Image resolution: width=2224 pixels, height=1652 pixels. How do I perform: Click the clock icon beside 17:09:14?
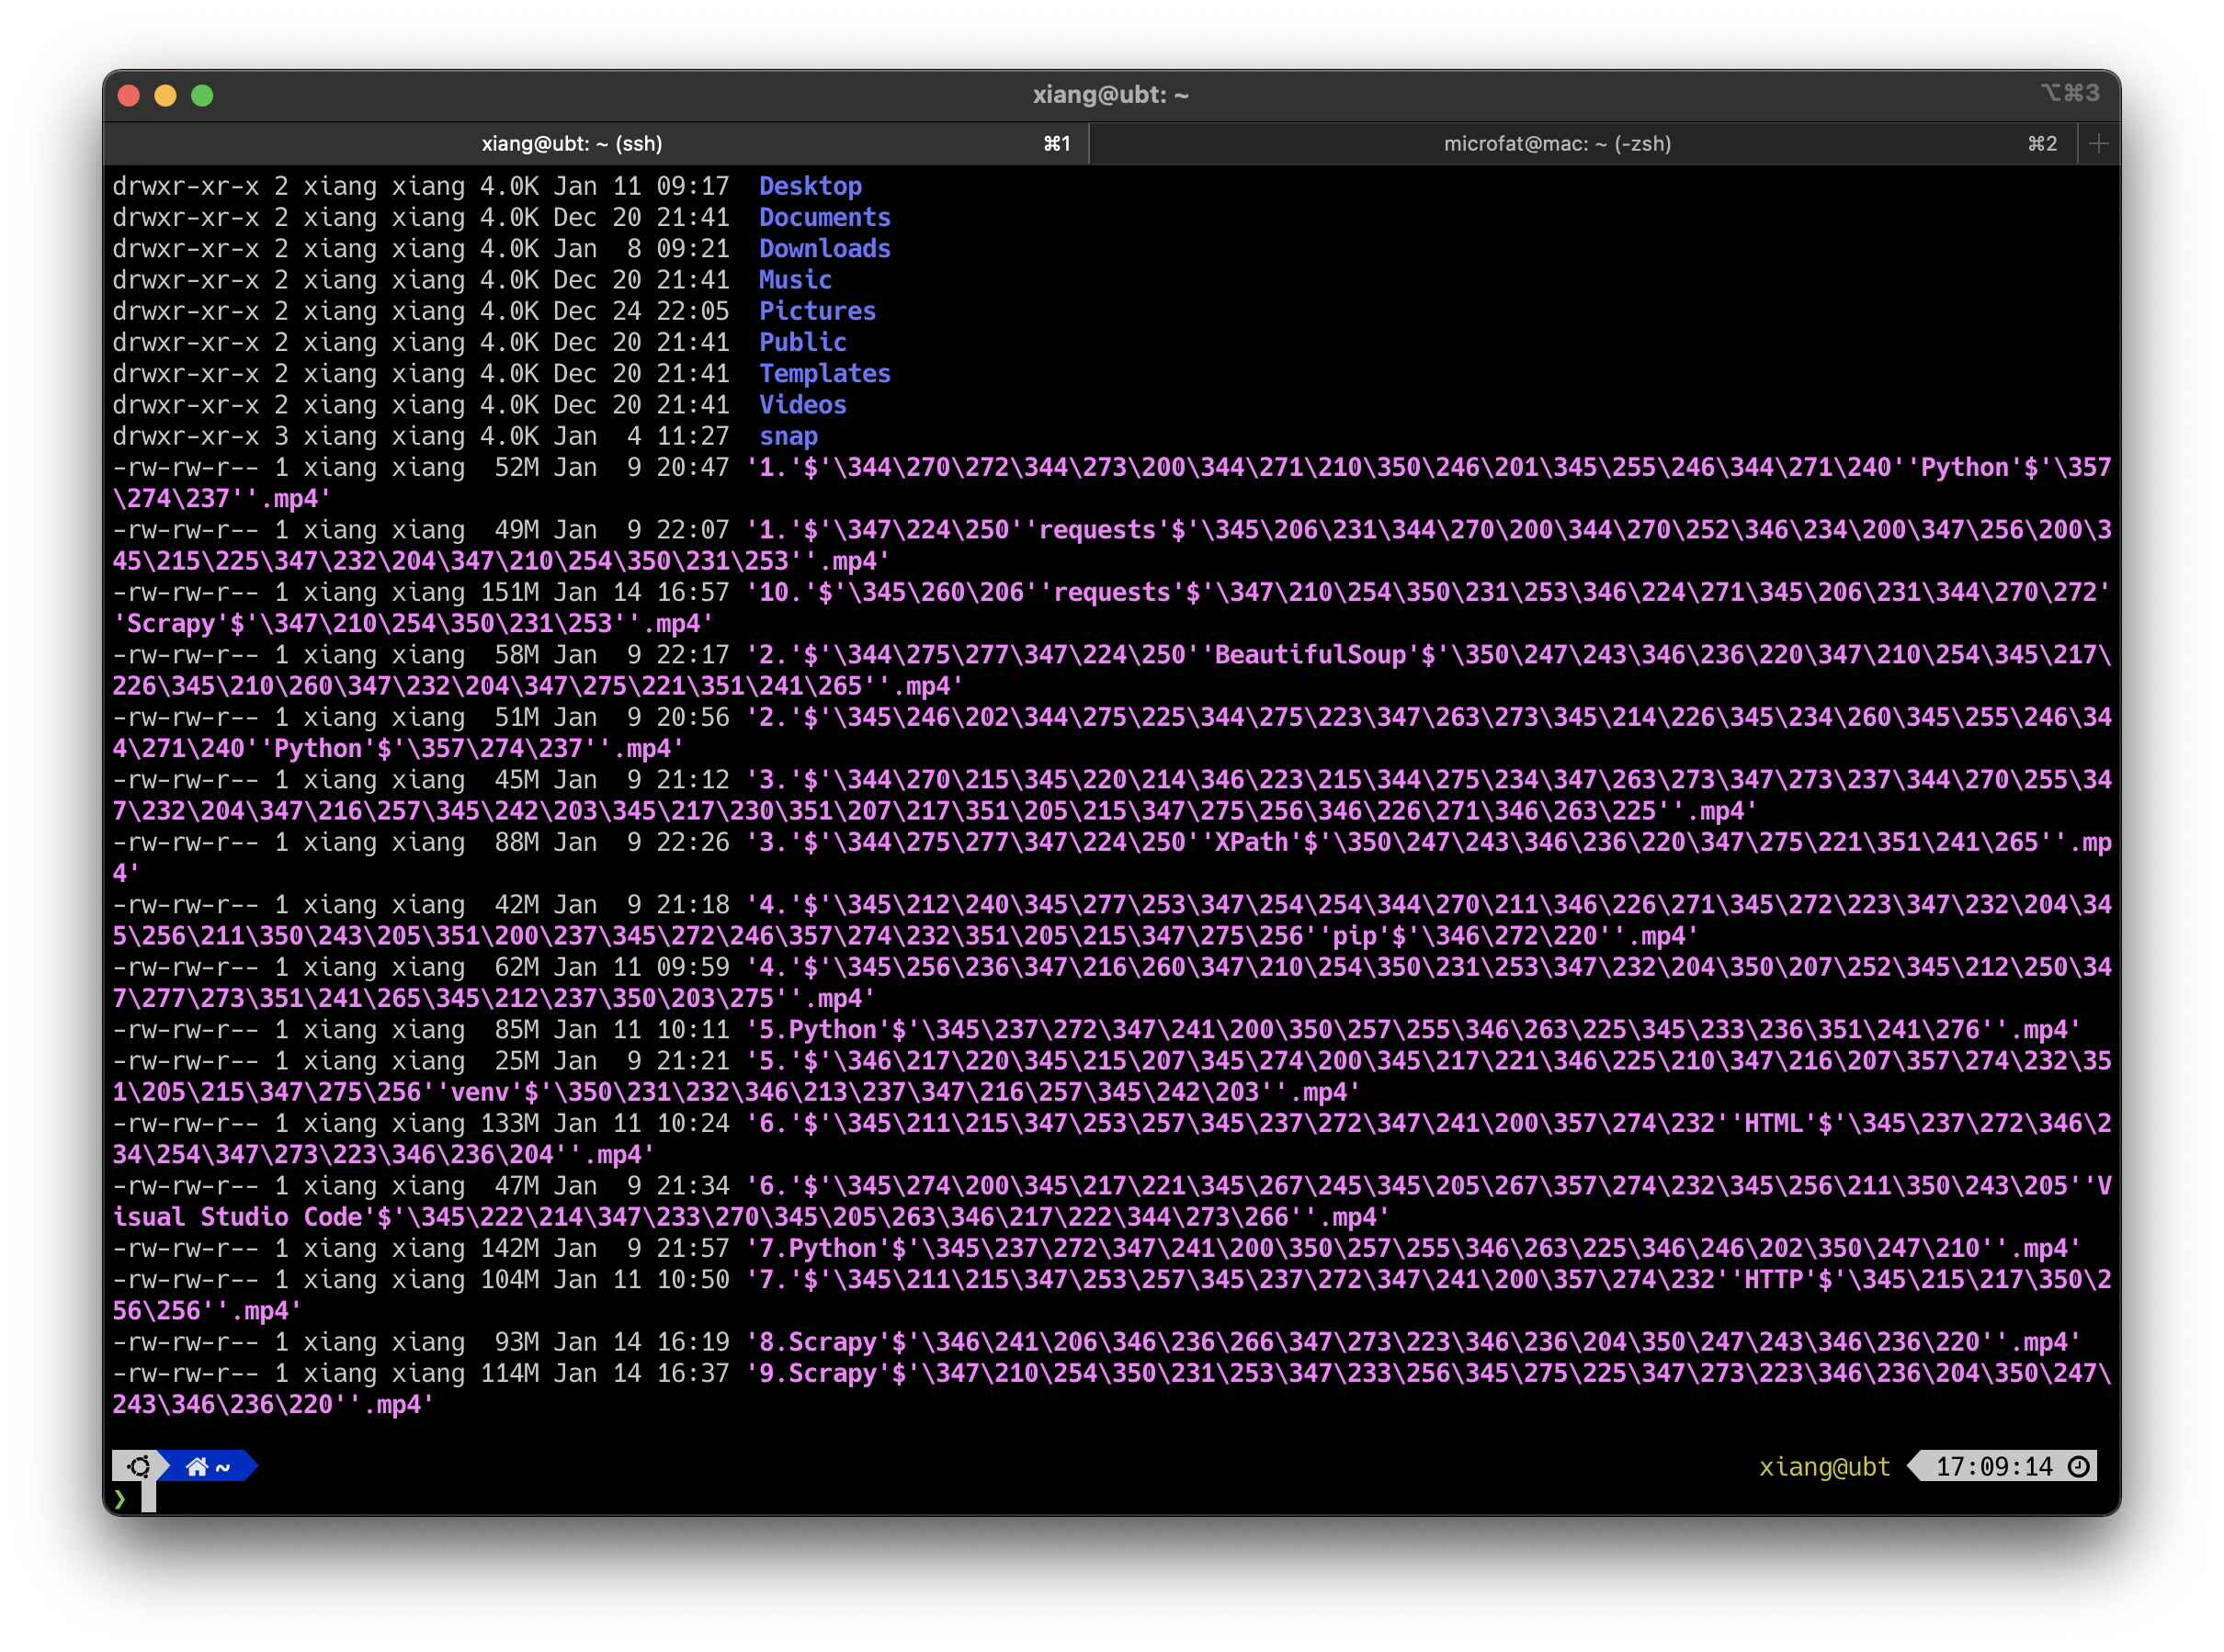[x=2079, y=1466]
